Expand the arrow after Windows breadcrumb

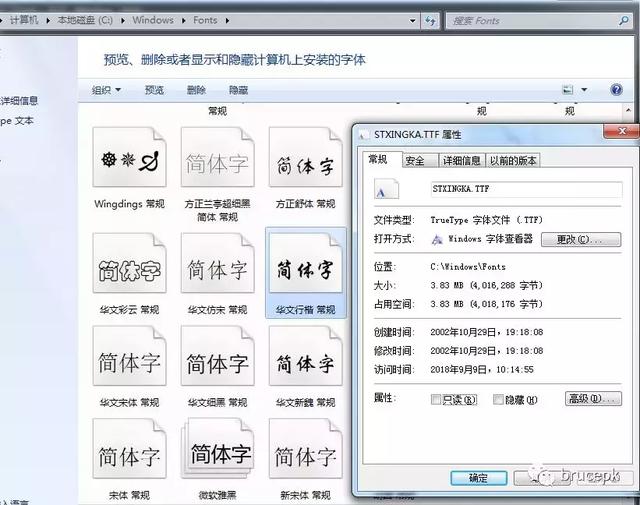click(x=183, y=20)
